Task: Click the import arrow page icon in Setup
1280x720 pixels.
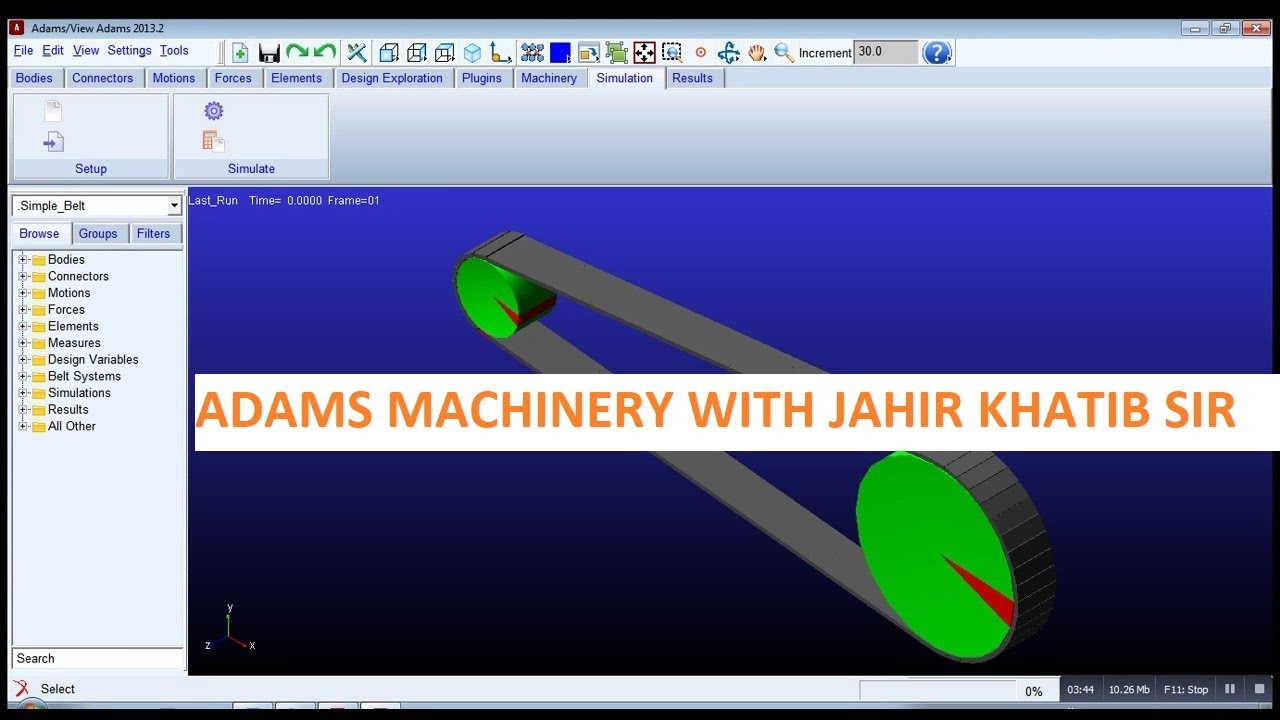Action: pyautogui.click(x=53, y=142)
